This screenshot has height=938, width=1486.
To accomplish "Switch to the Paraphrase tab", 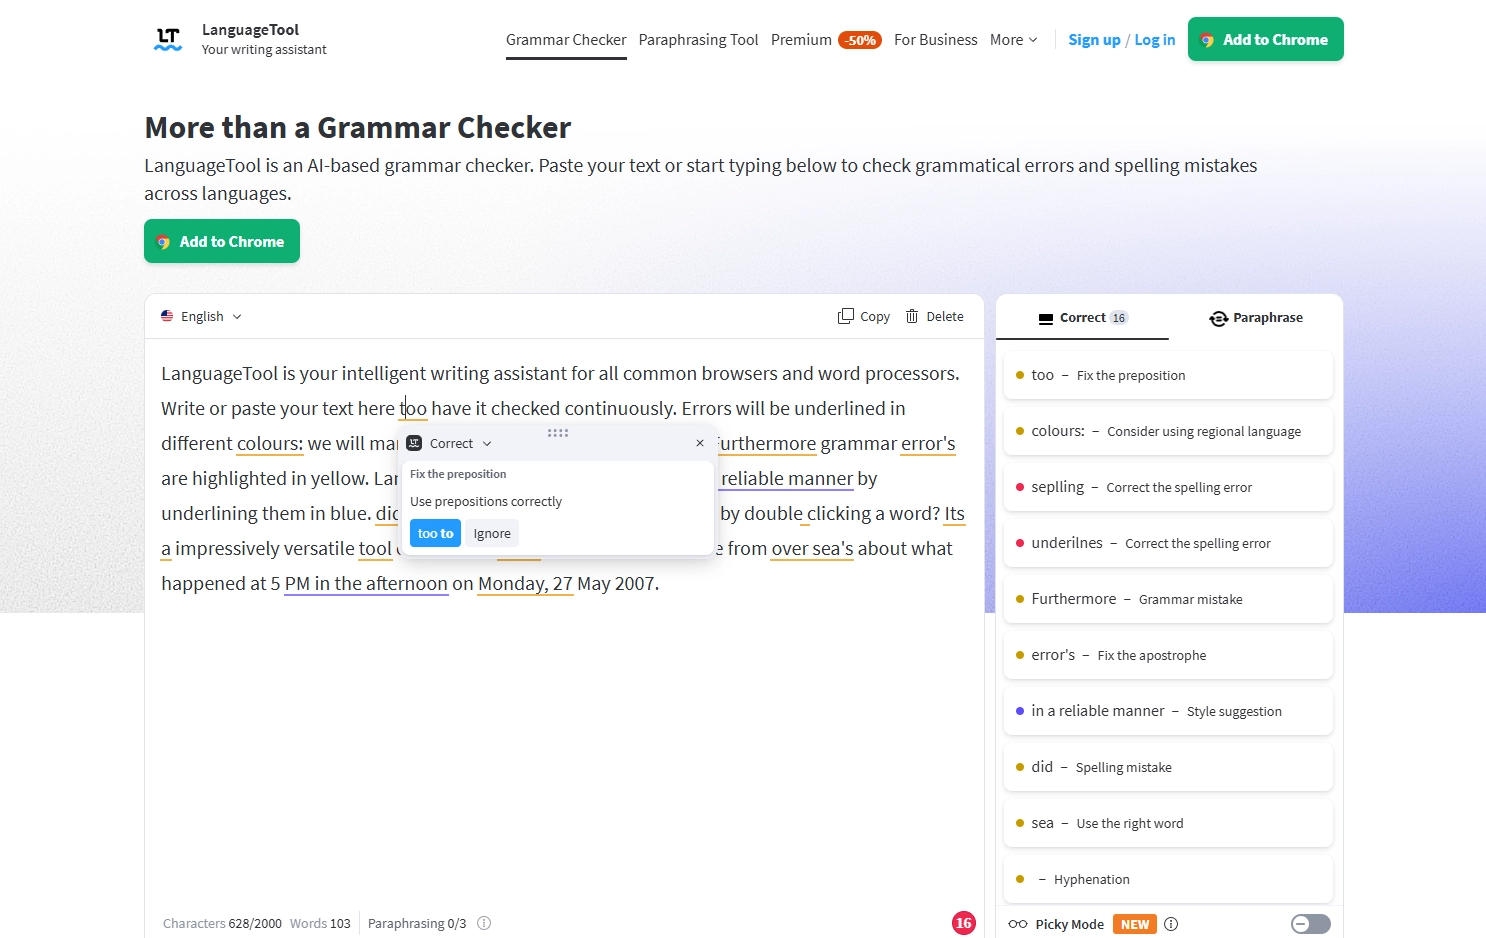I will click(1256, 317).
